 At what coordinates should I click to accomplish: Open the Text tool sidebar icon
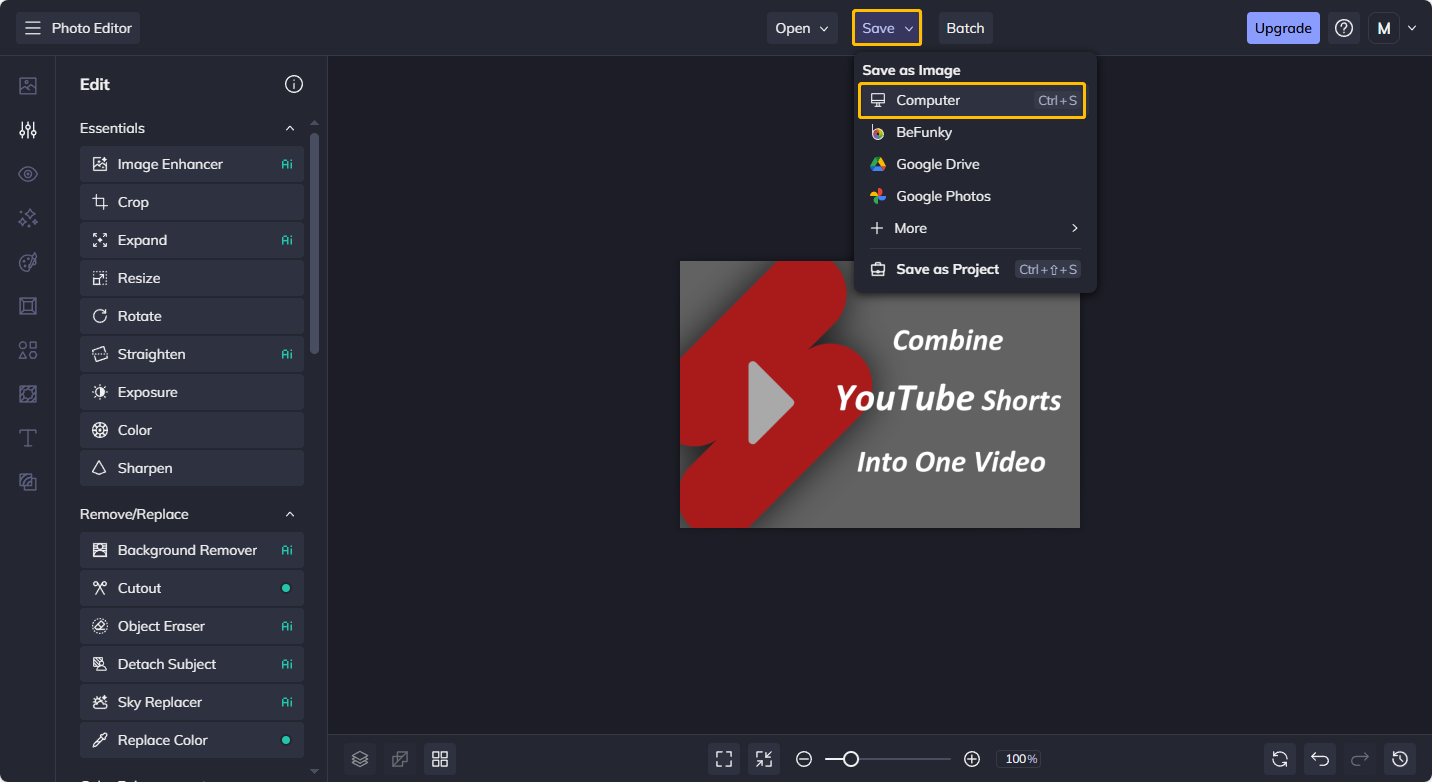click(x=28, y=438)
